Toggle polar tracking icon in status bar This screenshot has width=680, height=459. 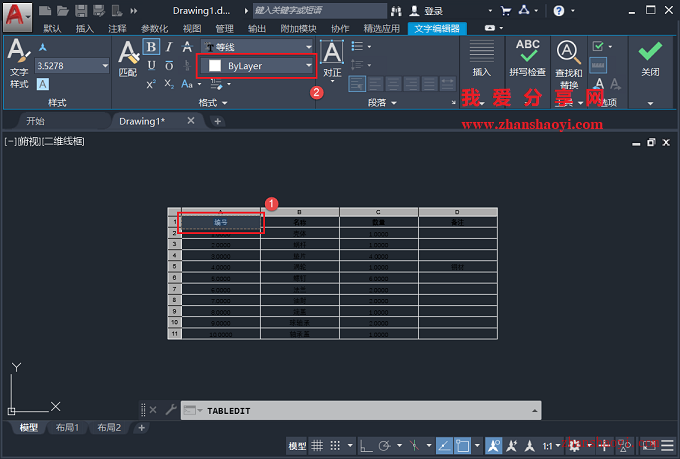[x=384, y=446]
